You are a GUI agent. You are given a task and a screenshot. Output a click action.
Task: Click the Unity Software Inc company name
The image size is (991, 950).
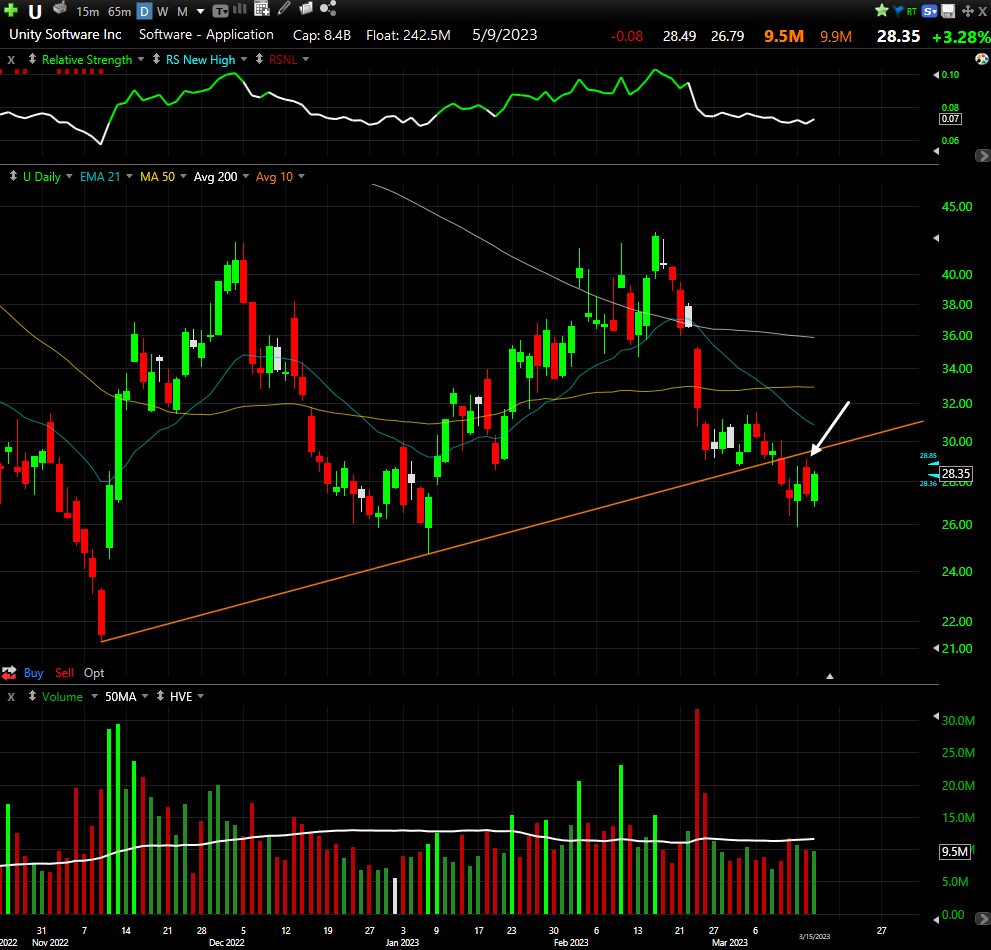point(65,35)
